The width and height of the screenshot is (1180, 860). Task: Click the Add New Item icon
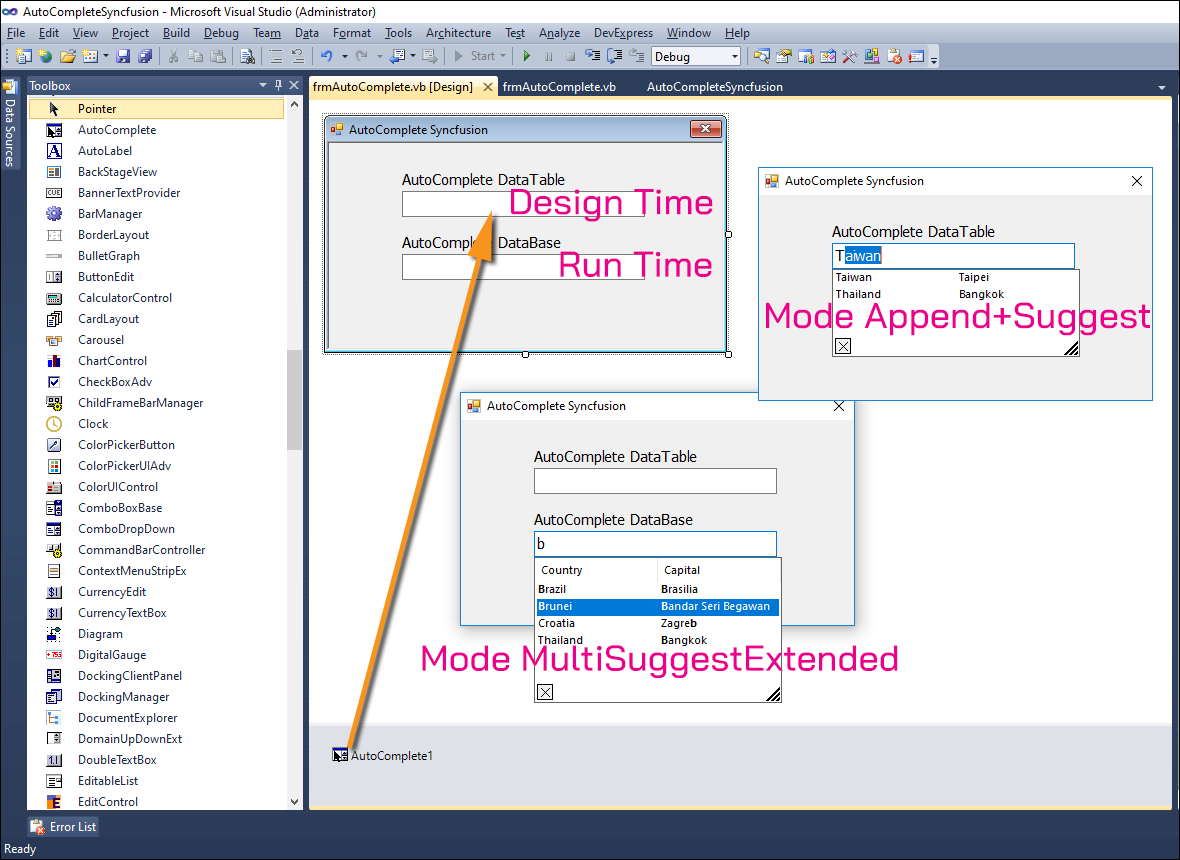pos(90,56)
